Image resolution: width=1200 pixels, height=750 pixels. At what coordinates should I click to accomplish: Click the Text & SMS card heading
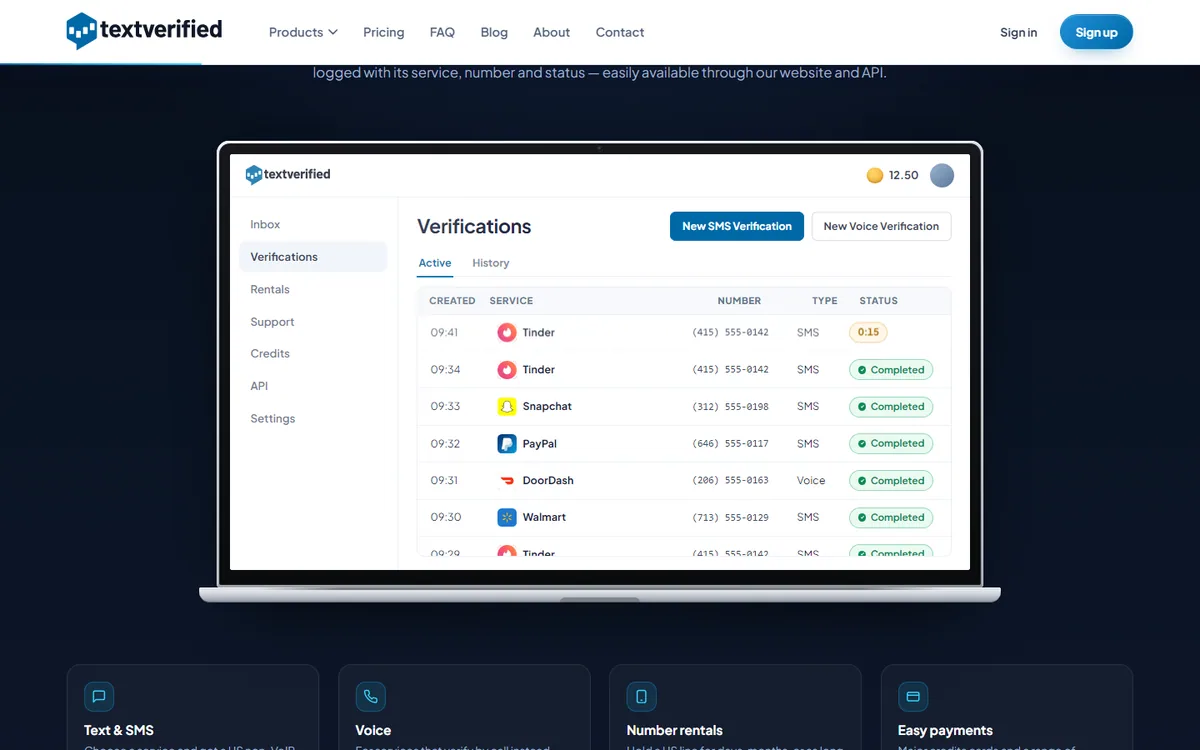119,730
